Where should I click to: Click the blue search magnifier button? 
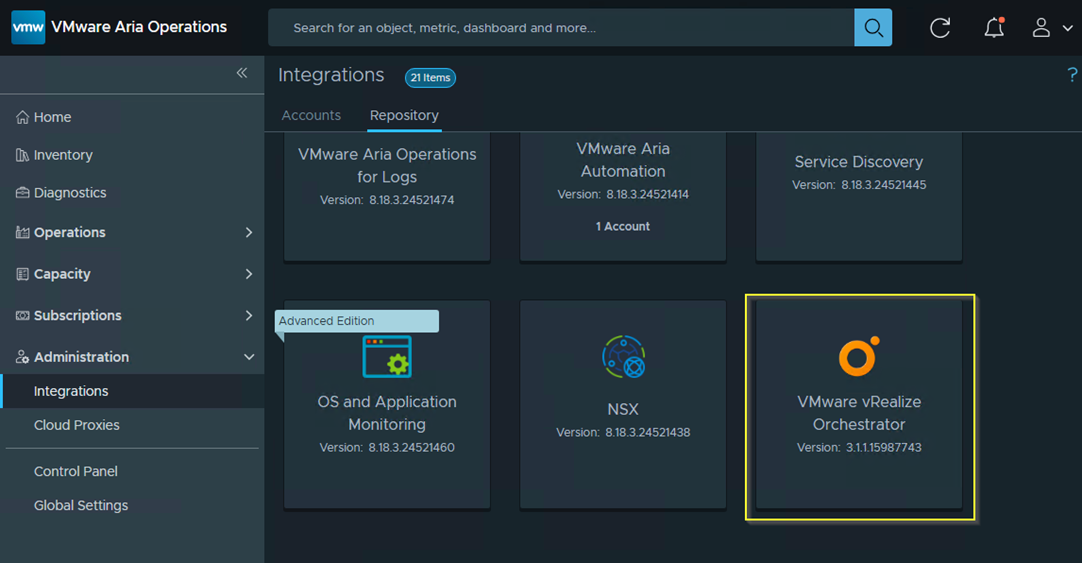click(873, 28)
